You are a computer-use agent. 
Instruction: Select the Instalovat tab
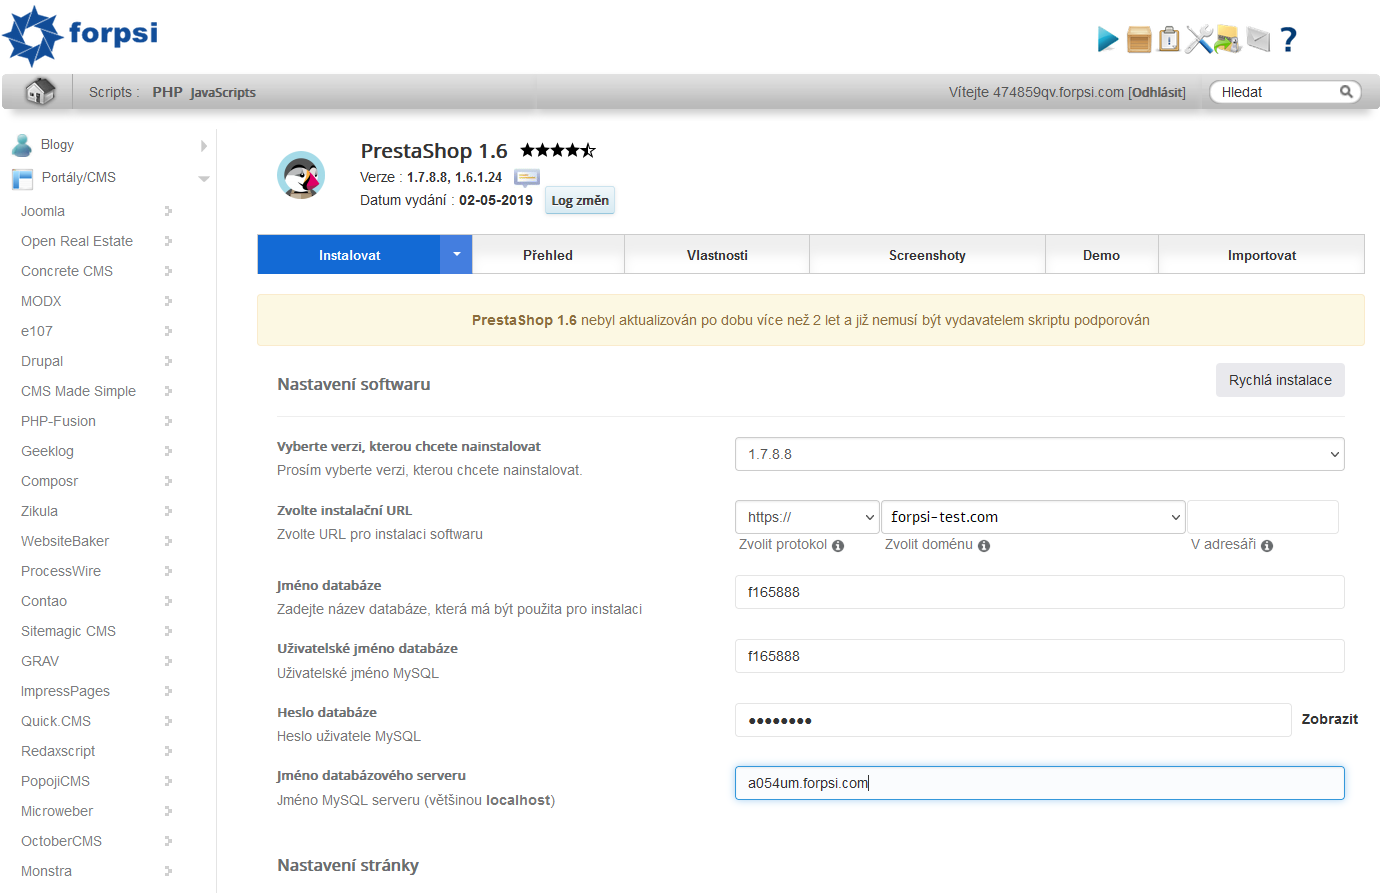[x=349, y=255]
